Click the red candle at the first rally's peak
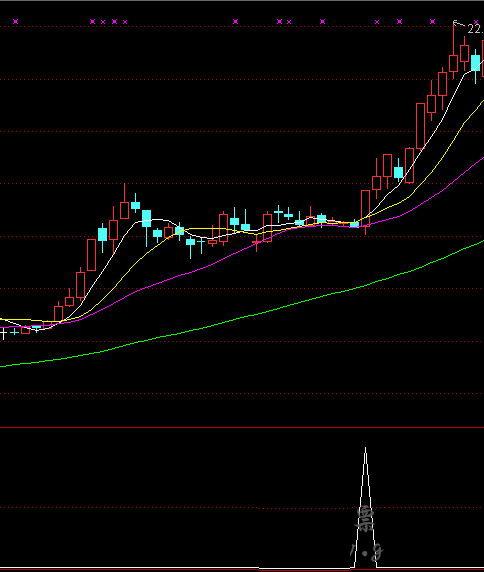This screenshot has width=484, height=572. 124,210
